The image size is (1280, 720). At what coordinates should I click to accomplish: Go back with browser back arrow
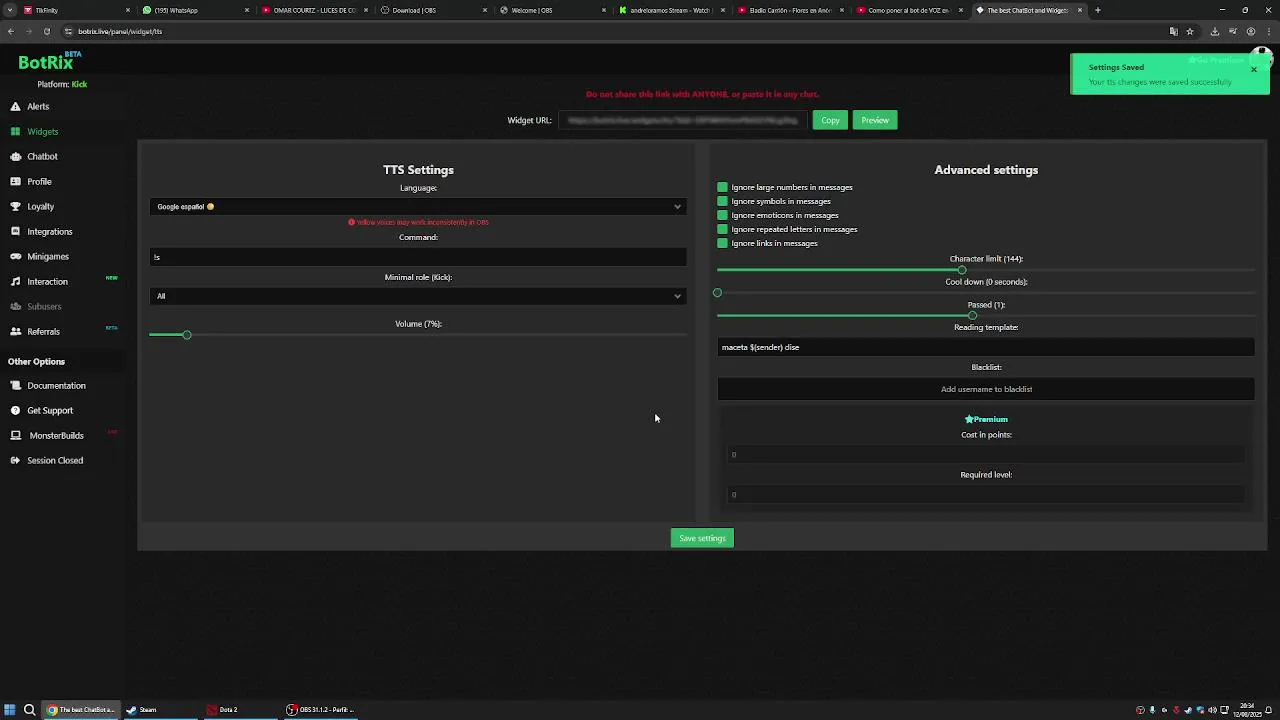click(x=11, y=31)
